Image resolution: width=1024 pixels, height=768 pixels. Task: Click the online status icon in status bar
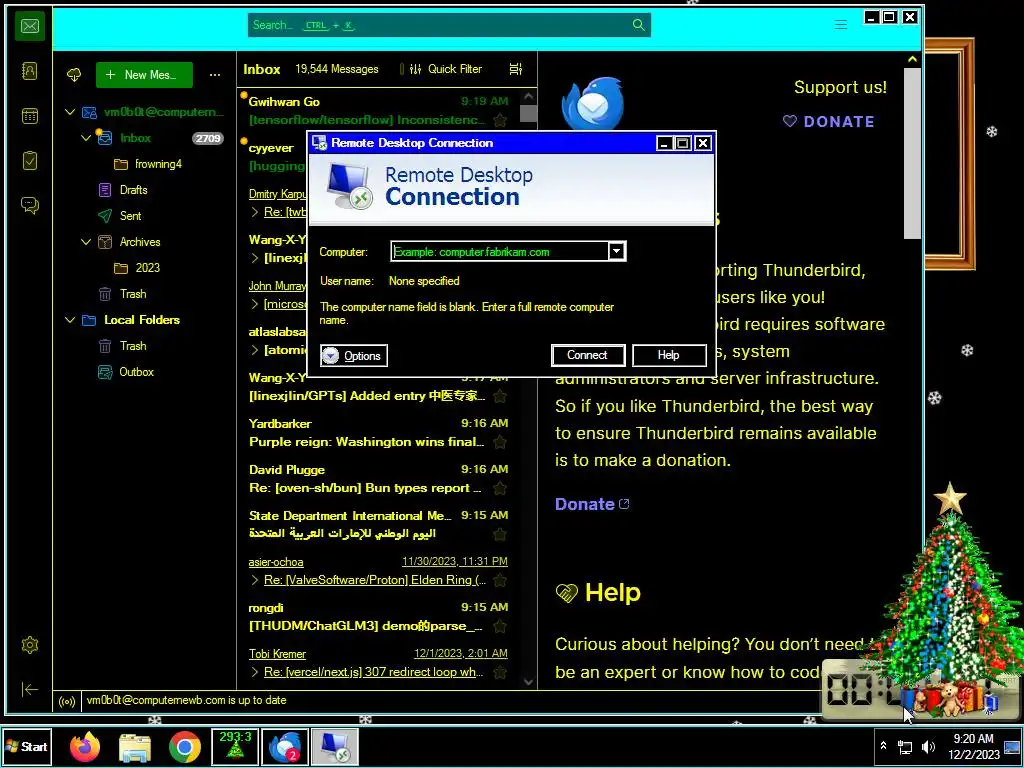coord(67,702)
